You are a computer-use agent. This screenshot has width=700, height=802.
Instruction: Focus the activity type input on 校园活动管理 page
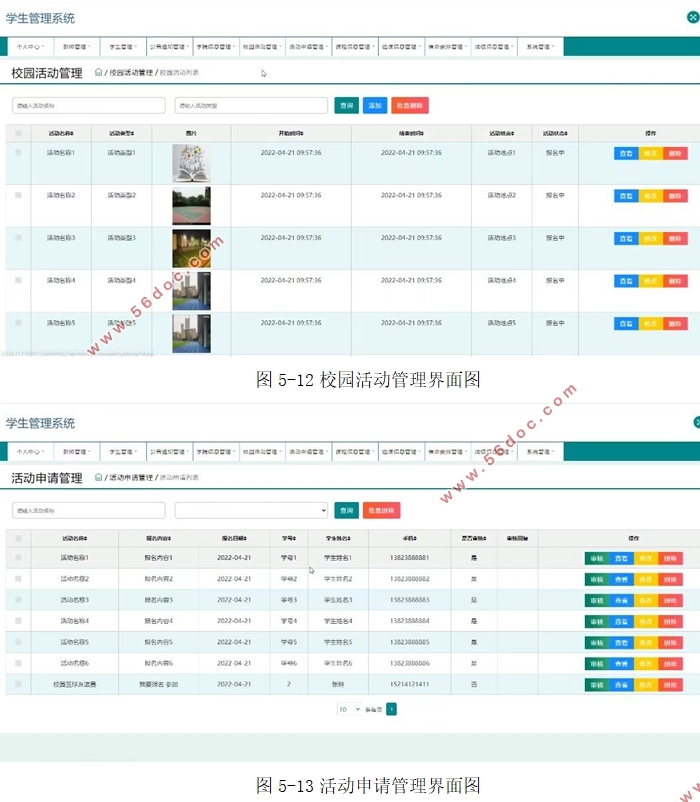coord(251,105)
